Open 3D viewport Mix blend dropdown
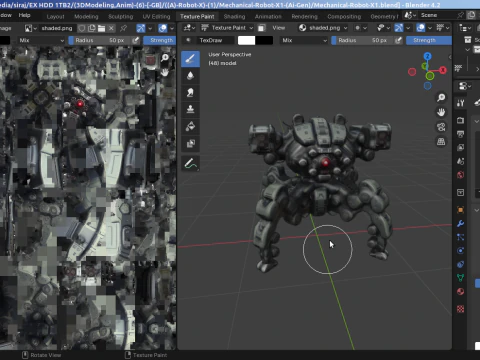This screenshot has height=360, width=480. [x=304, y=40]
